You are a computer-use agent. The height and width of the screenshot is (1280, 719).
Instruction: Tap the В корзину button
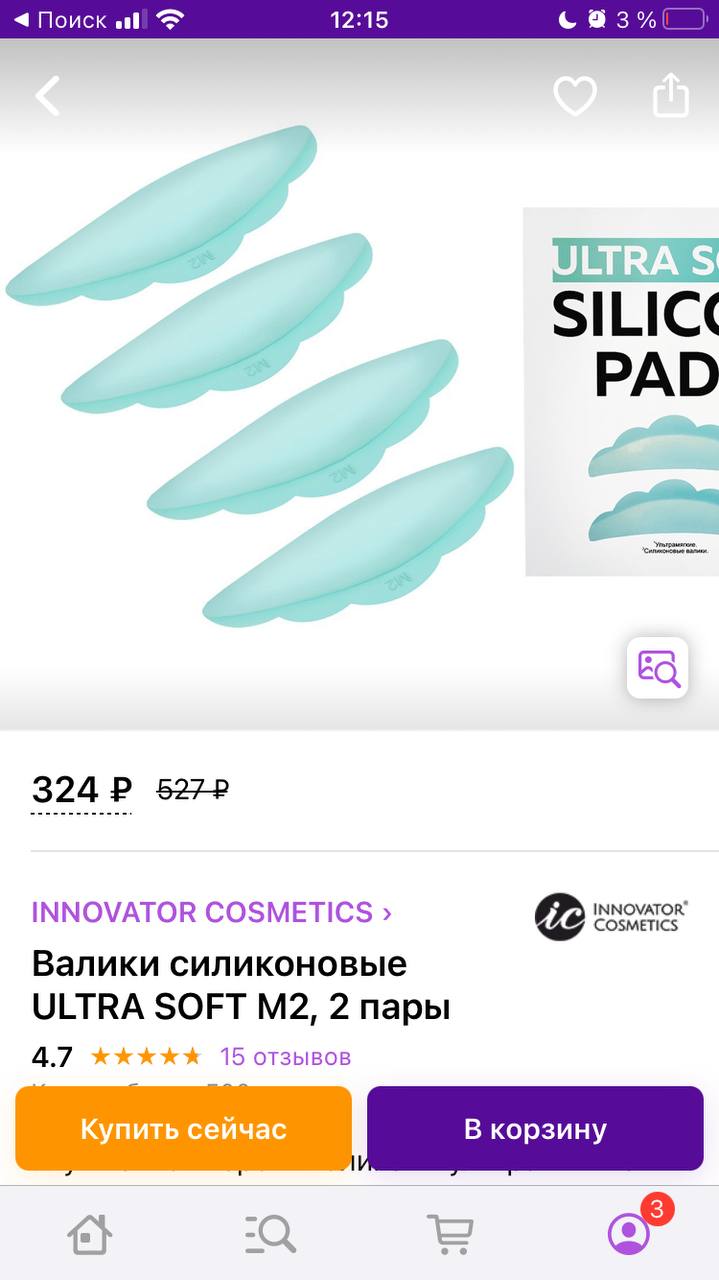point(535,1129)
